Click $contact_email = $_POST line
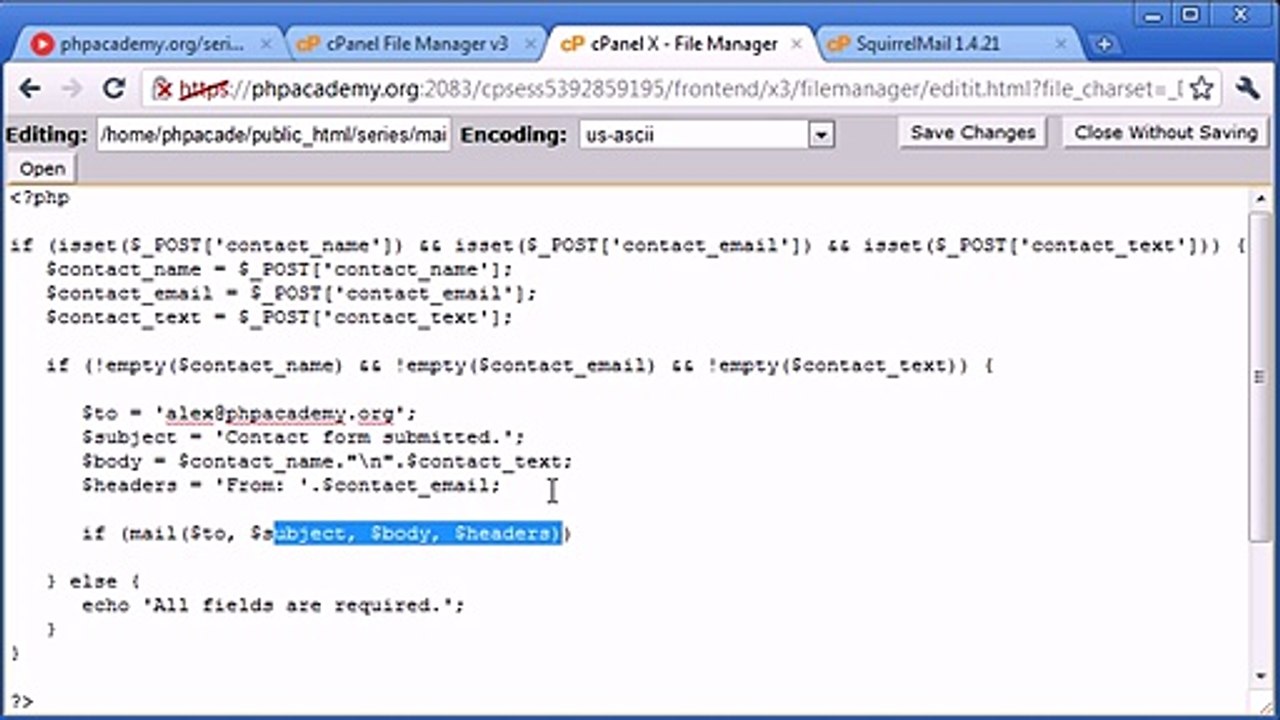The image size is (1280, 720). point(291,293)
